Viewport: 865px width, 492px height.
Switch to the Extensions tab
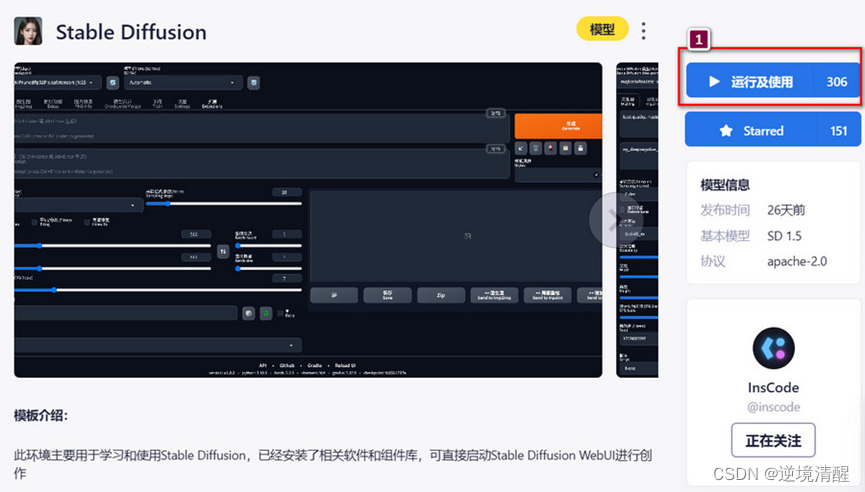point(212,103)
